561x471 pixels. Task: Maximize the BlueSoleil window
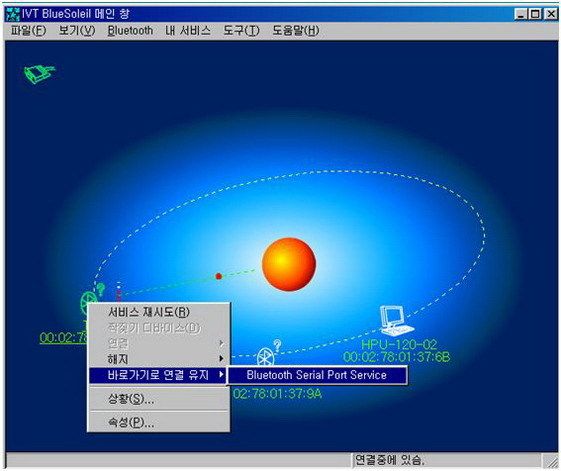pyautogui.click(x=535, y=14)
